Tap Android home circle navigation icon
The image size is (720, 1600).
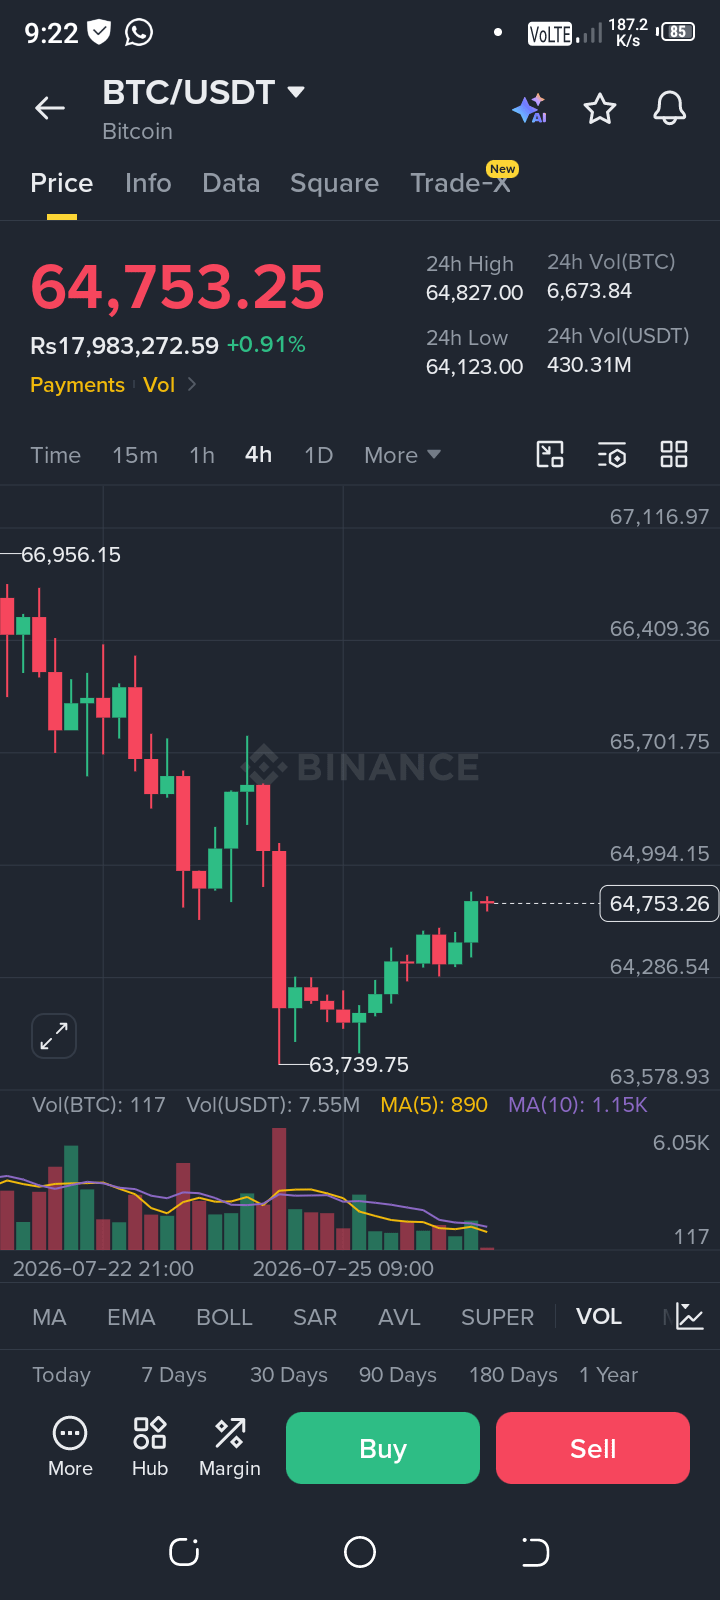click(x=360, y=1552)
